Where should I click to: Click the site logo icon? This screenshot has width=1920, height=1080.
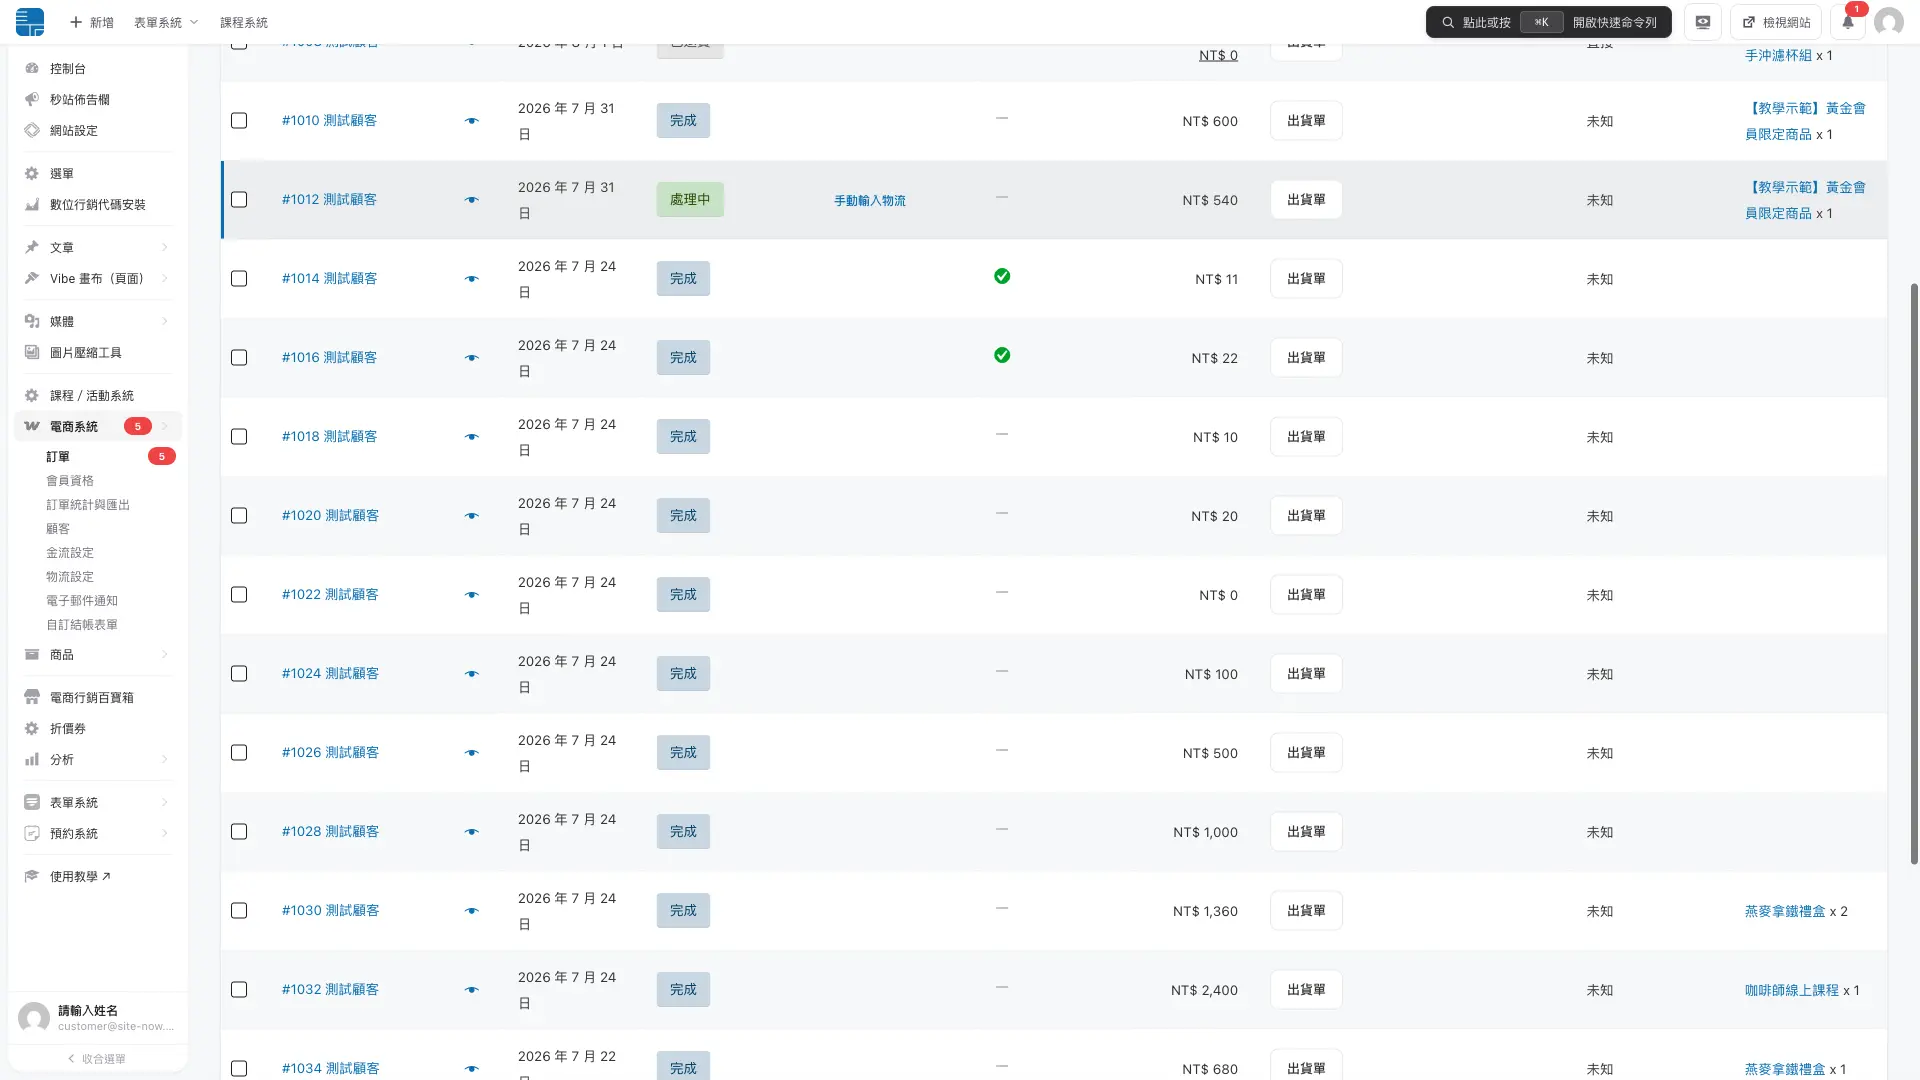pyautogui.click(x=30, y=21)
